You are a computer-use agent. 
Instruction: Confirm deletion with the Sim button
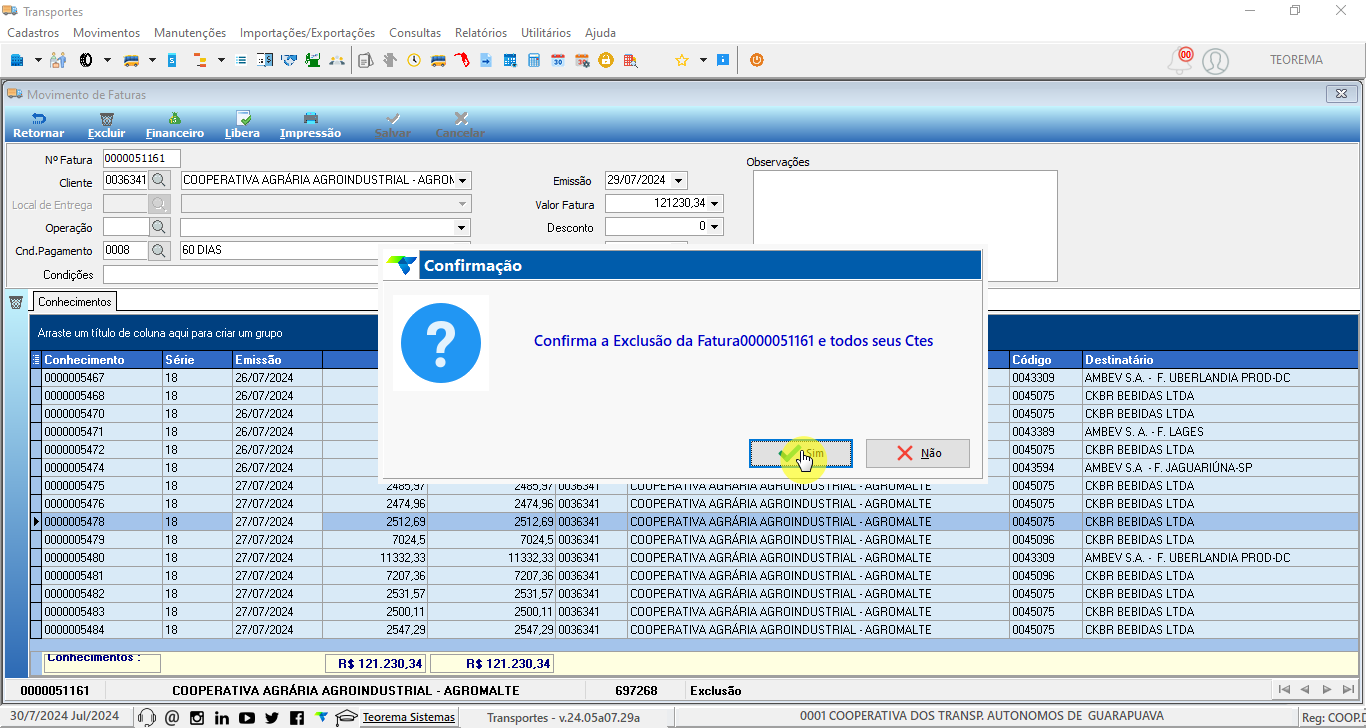coord(801,453)
